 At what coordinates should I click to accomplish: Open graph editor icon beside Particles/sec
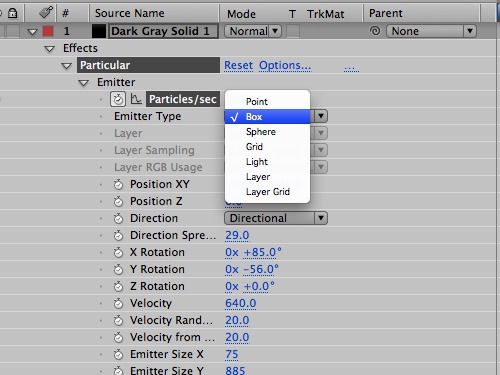136,99
